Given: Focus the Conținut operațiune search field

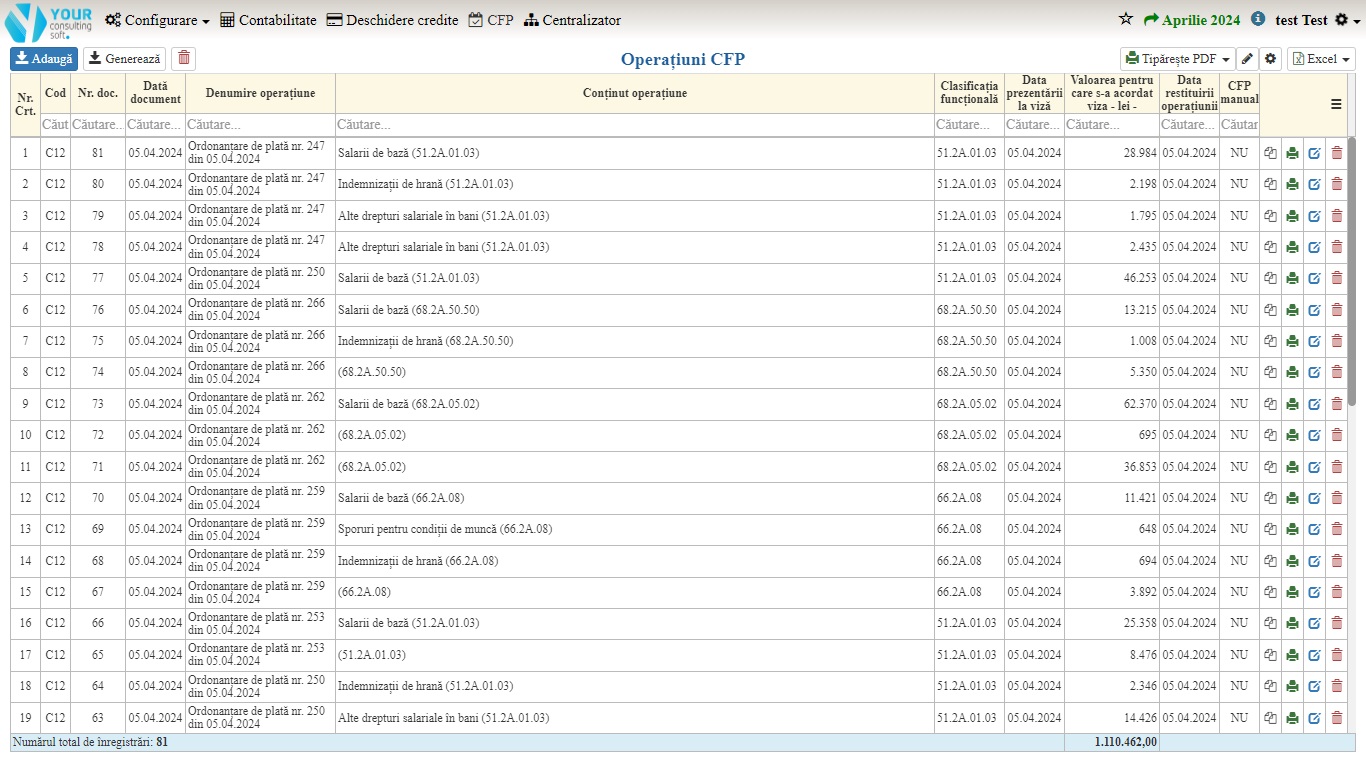Looking at the screenshot, I should click(x=634, y=125).
